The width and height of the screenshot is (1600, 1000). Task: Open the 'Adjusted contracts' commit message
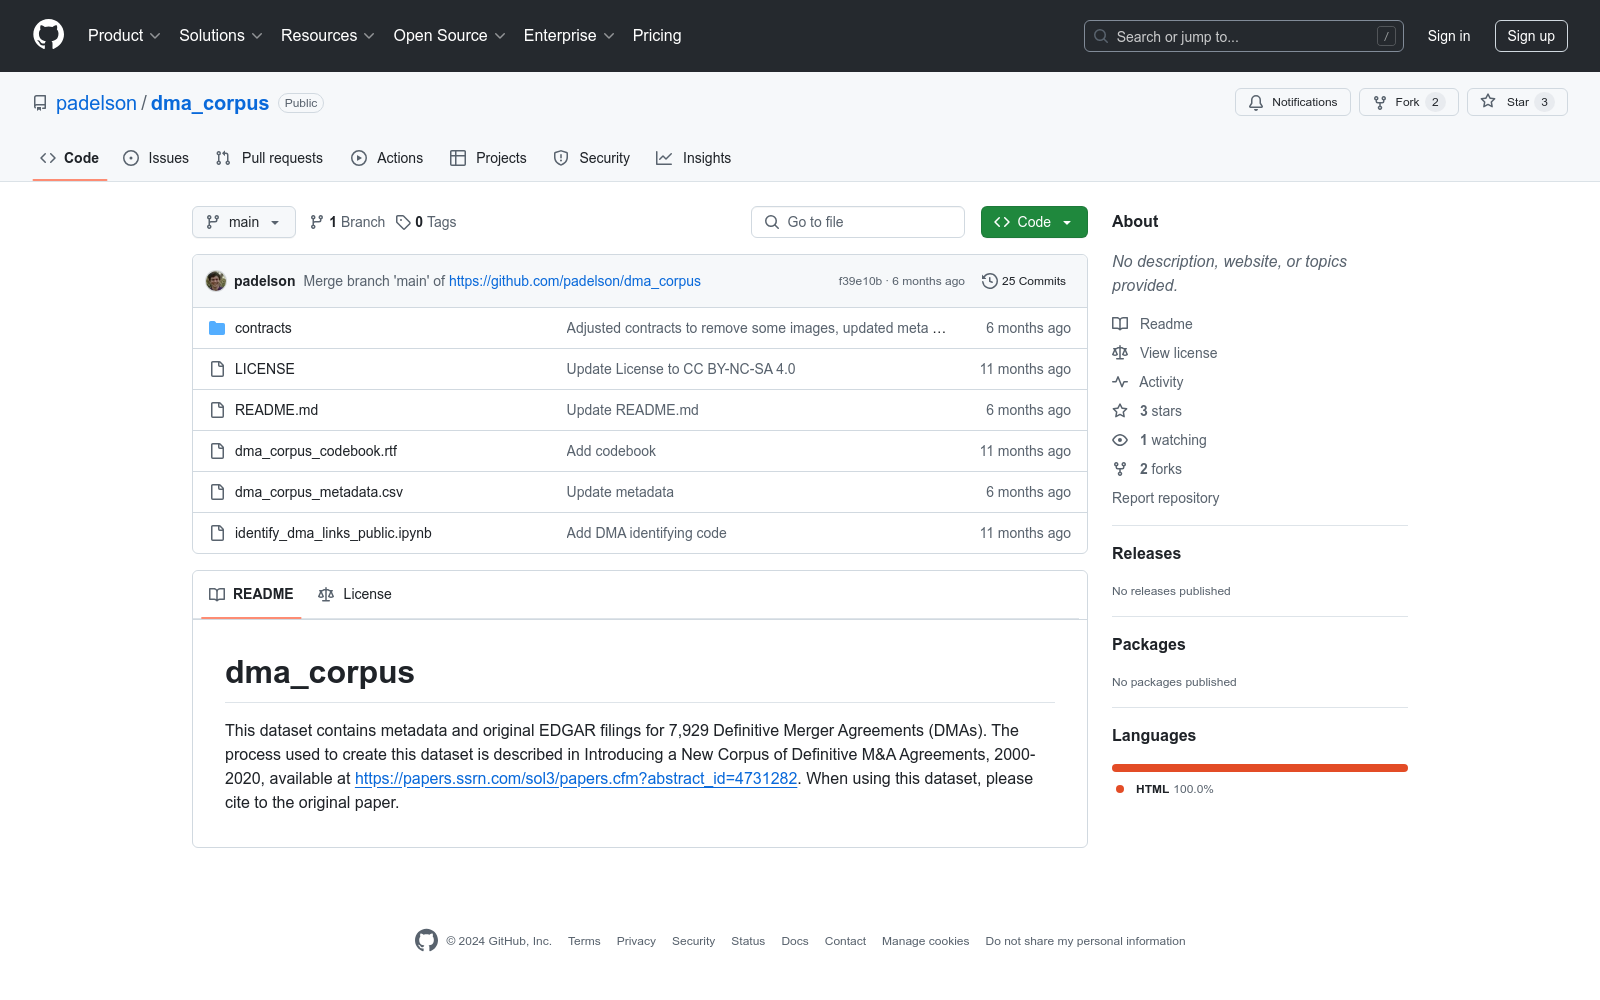756,328
